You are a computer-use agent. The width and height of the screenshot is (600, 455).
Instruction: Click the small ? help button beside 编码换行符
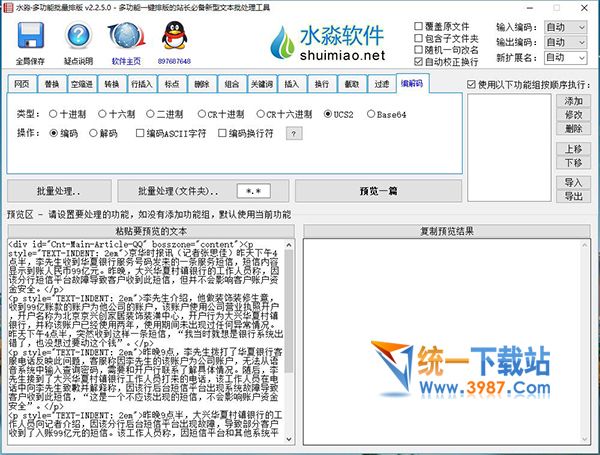(x=294, y=134)
